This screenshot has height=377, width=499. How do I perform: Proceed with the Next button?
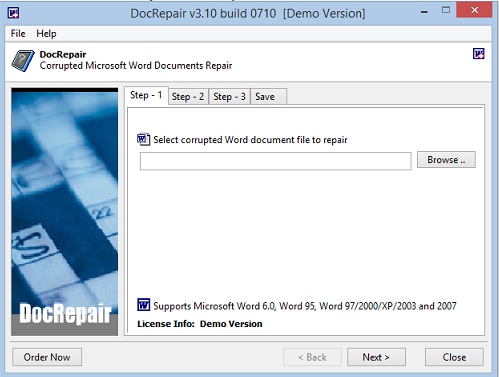click(x=376, y=357)
